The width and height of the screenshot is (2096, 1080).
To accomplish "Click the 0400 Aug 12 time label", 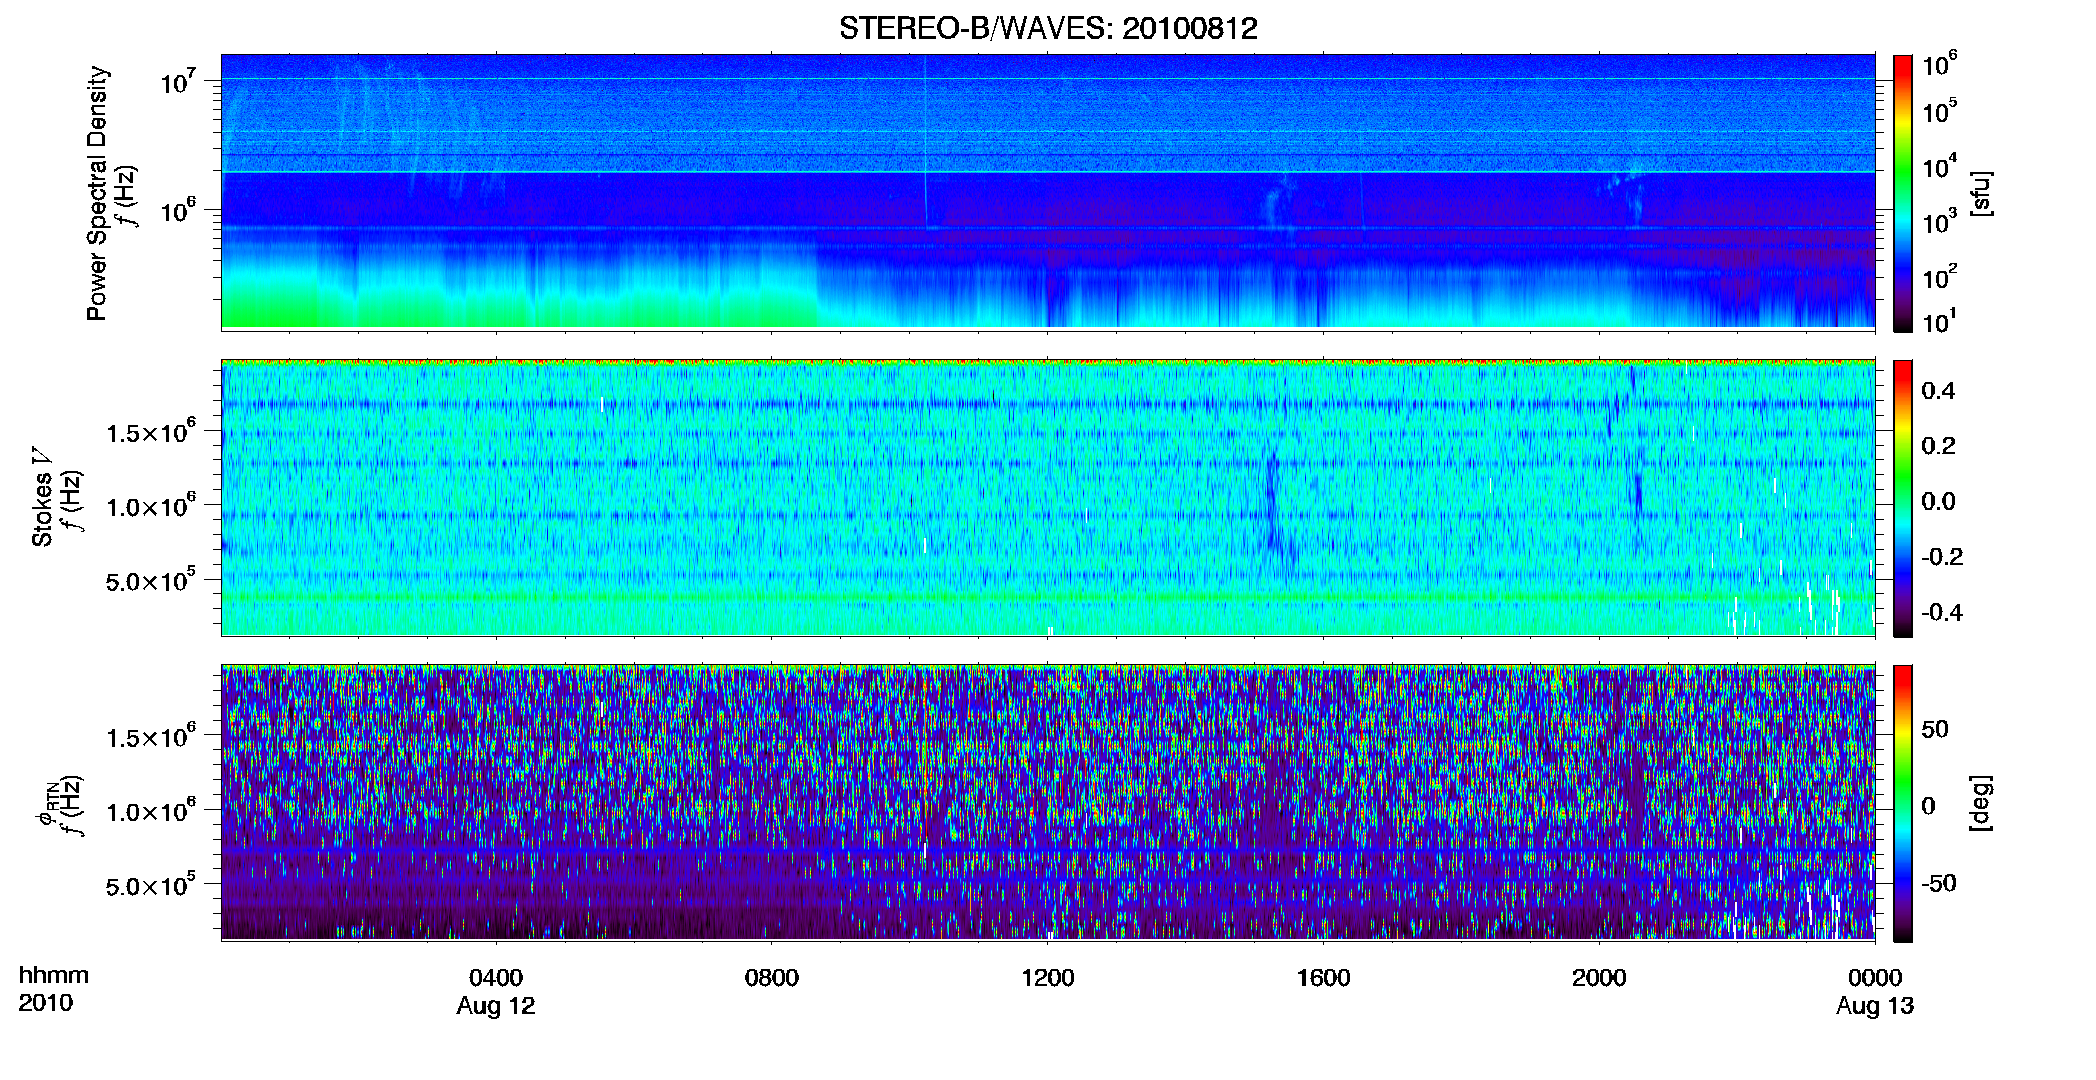I will tap(496, 991).
